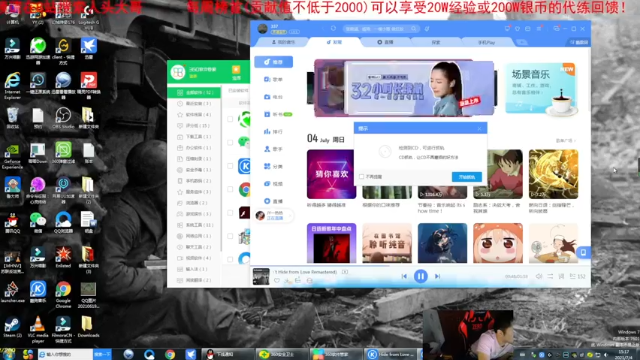Click the album cover thumbnail in player bar
Viewport: 640px width, 360px height.
pyautogui.click(x=261, y=276)
